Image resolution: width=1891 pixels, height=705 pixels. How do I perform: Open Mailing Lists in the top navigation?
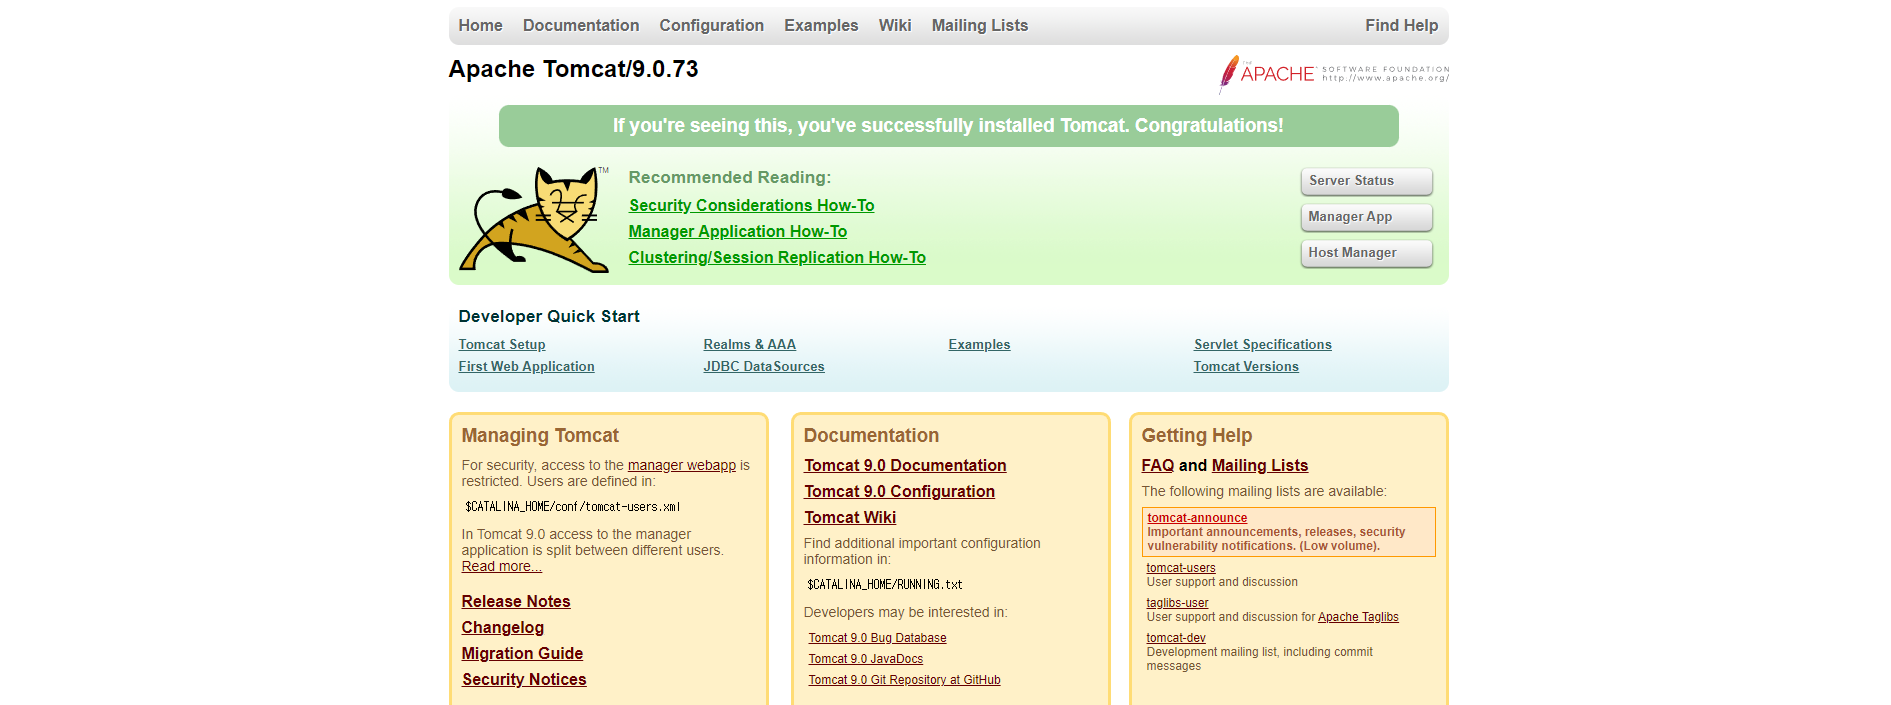980,26
